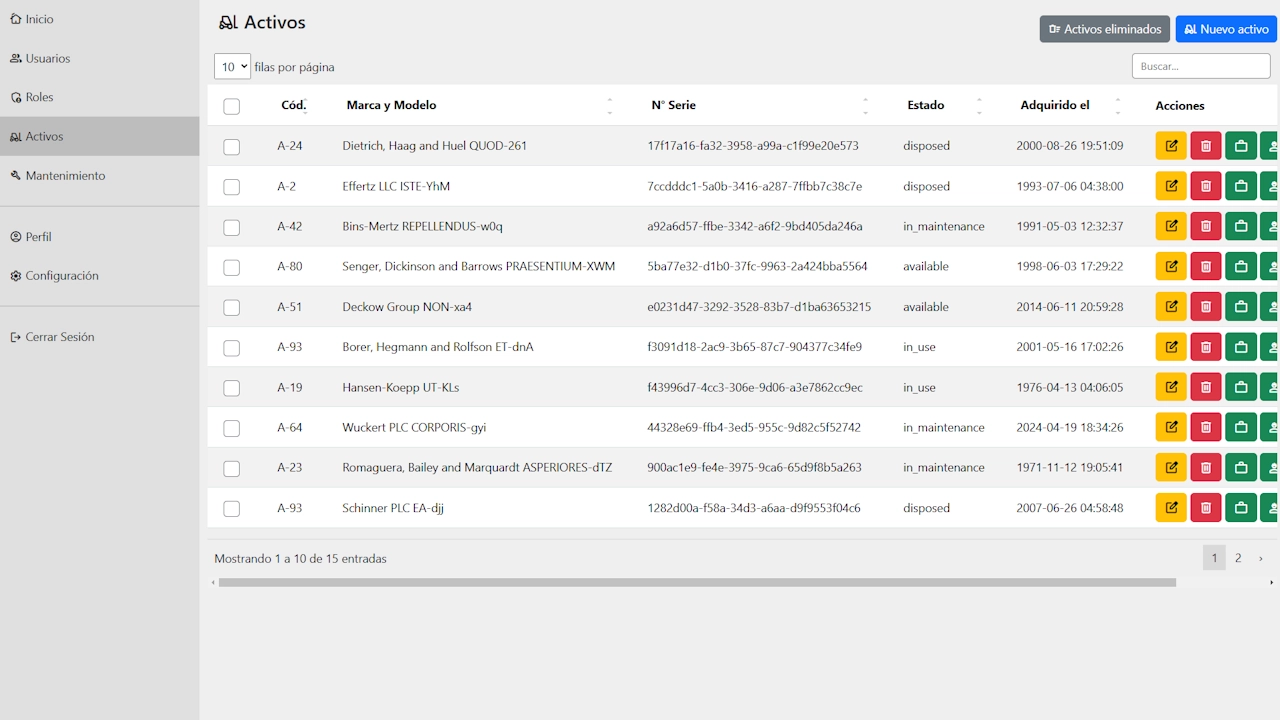Click the yellow edit icon for asset A-24
Screen dimensions: 1280x720
pyautogui.click(x=1170, y=146)
